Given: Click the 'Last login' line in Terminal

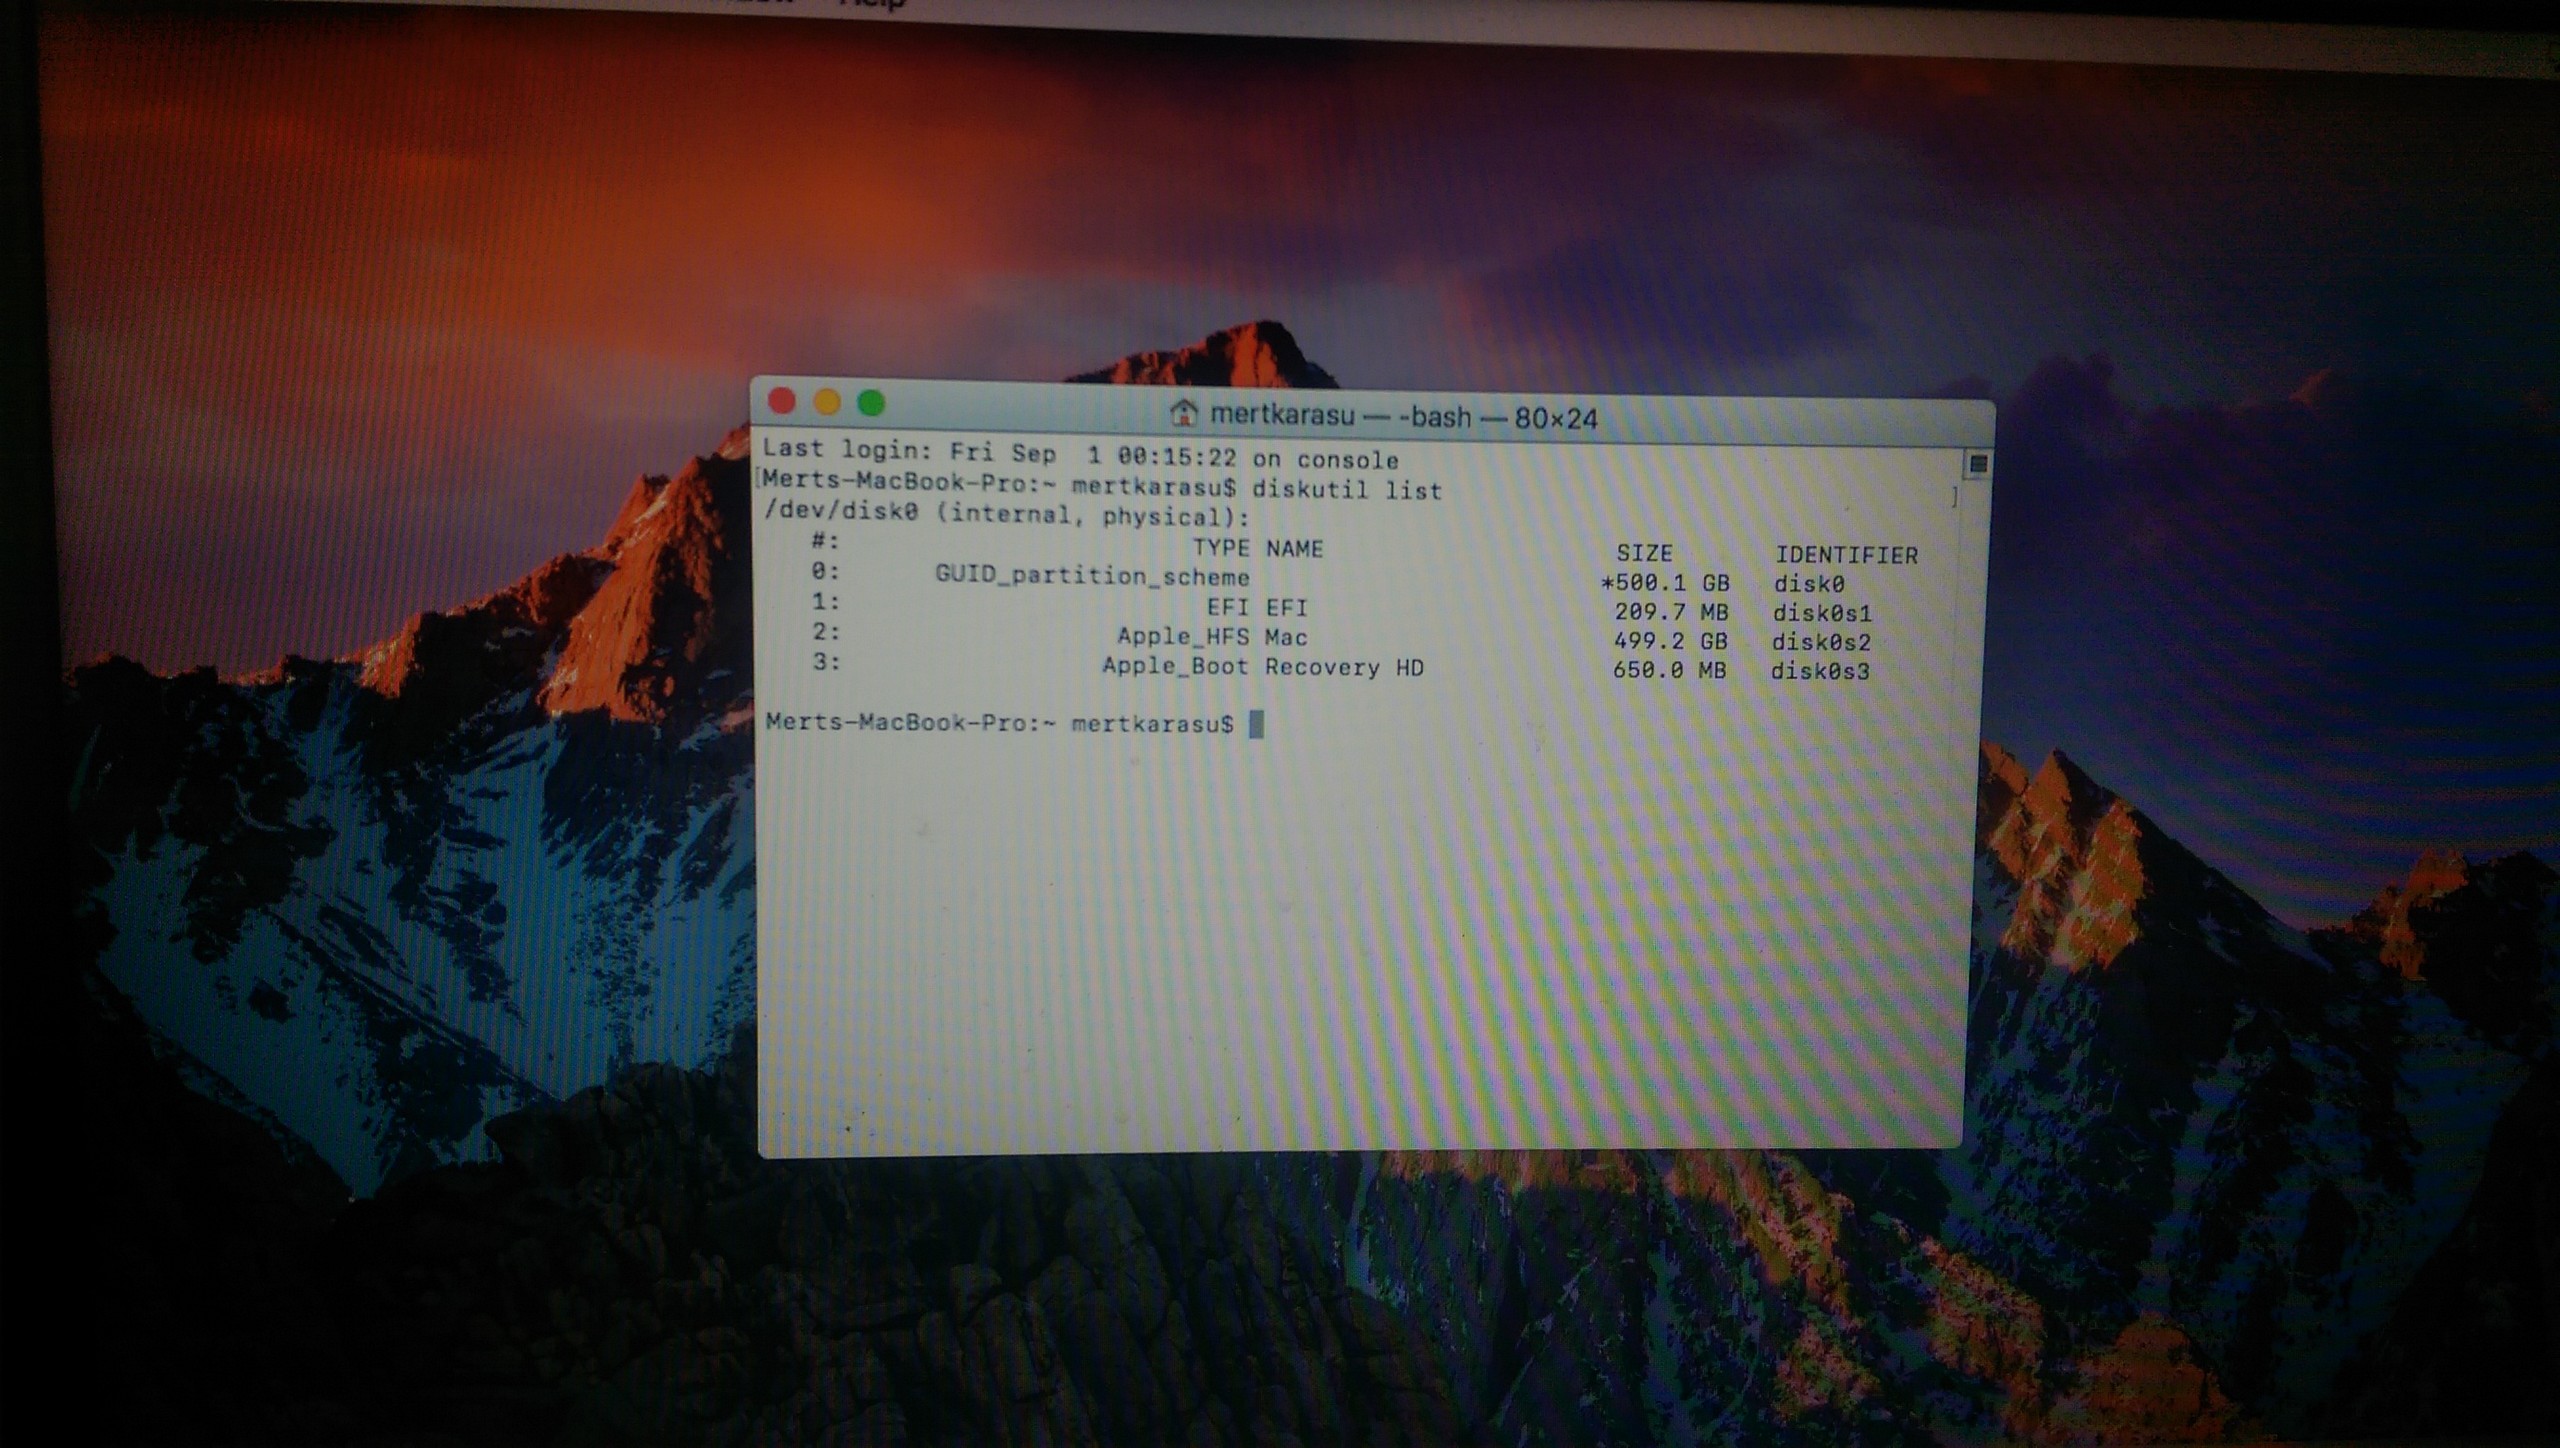Looking at the screenshot, I should (1080, 455).
